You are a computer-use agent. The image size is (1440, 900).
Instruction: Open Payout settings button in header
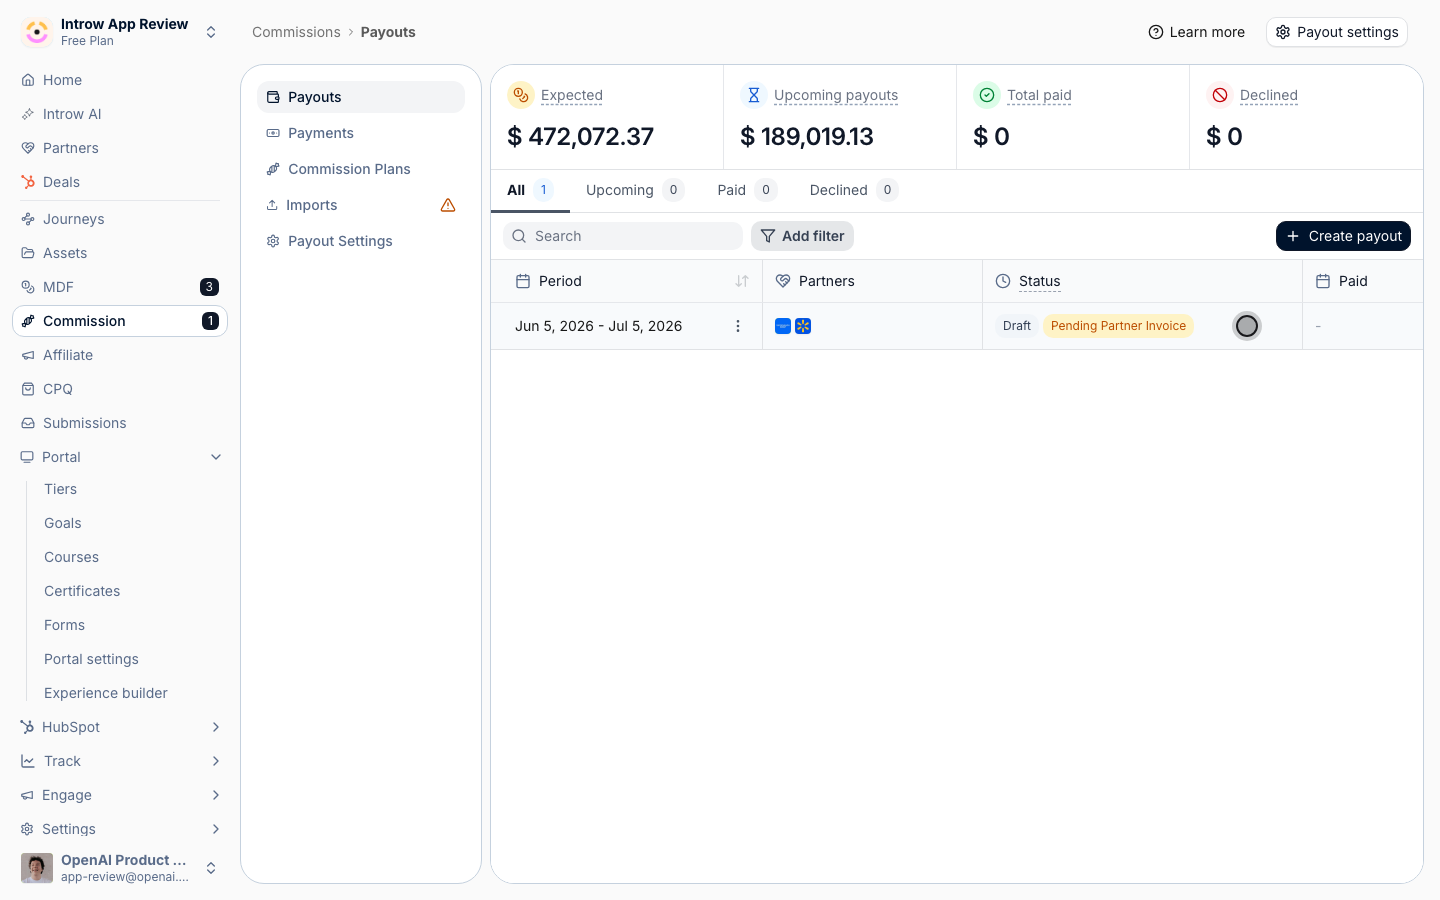[1337, 32]
